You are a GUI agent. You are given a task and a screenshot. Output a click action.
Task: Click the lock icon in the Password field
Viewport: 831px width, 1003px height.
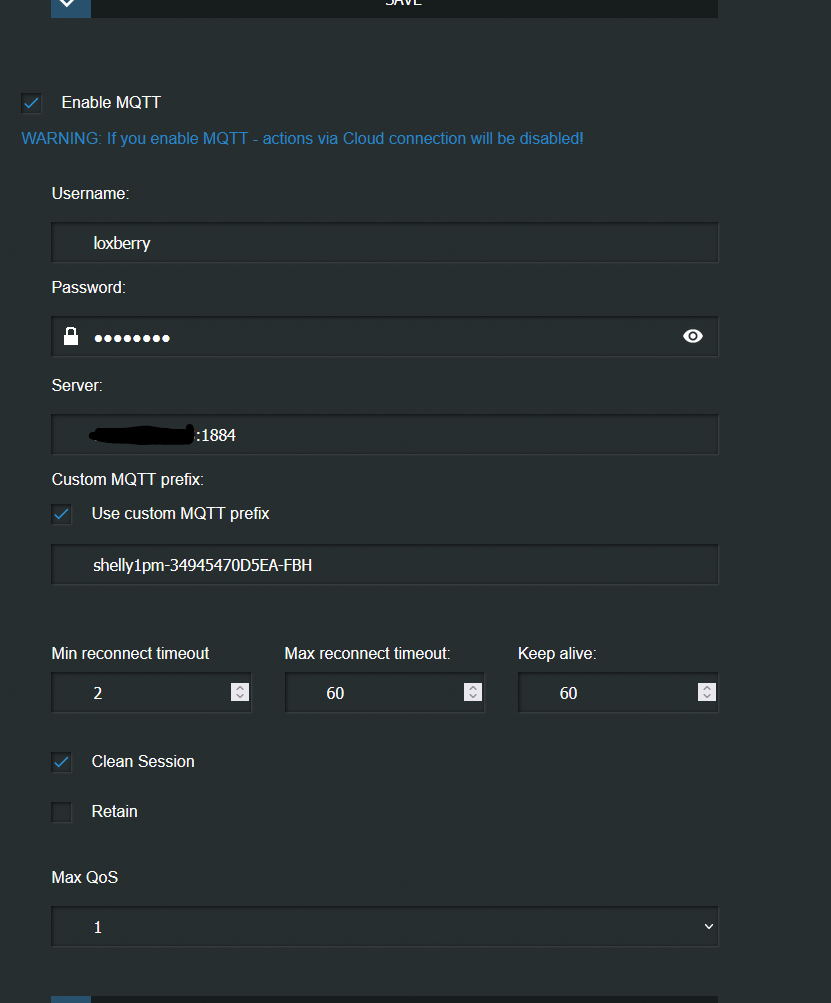(x=71, y=337)
